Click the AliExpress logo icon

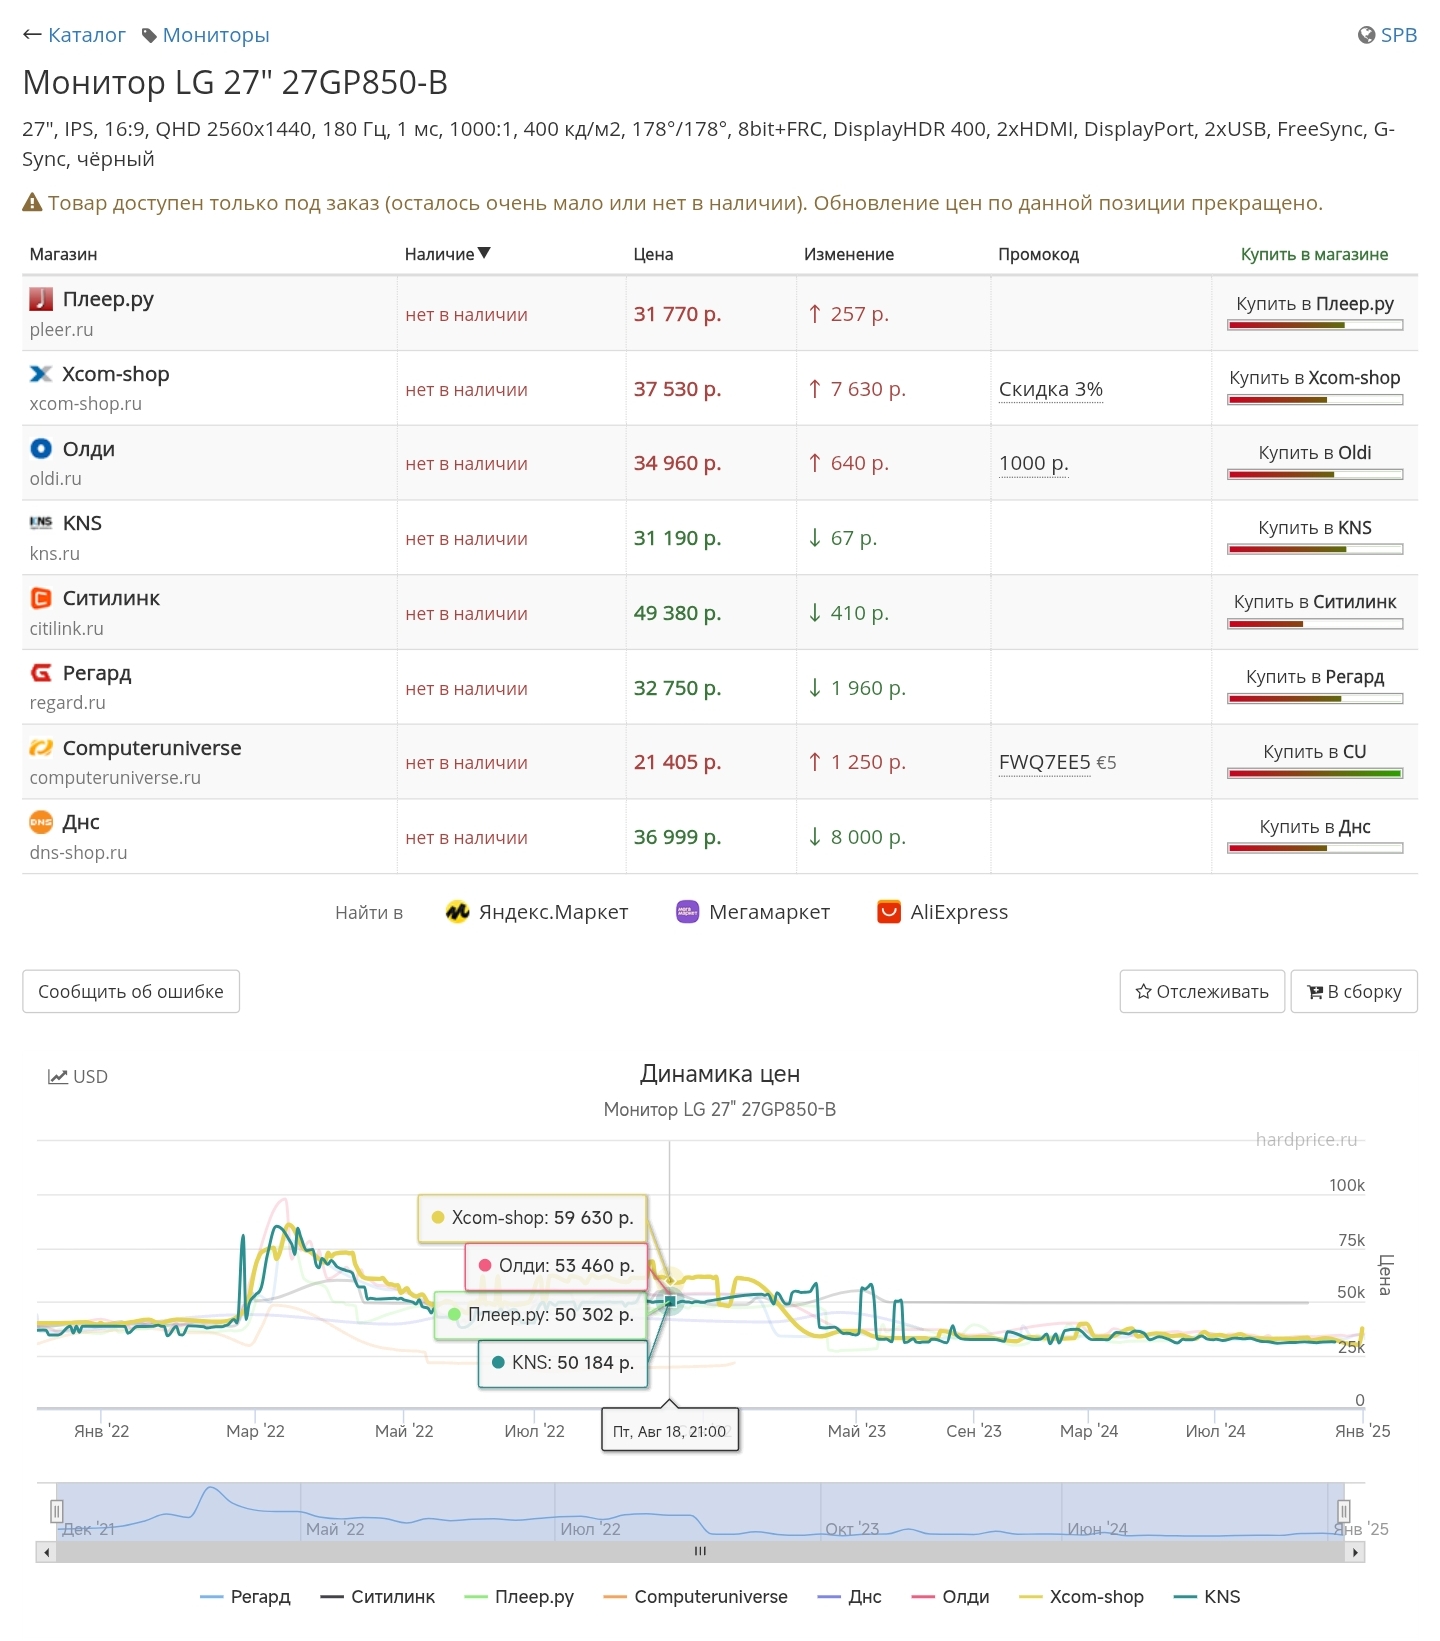pos(889,912)
